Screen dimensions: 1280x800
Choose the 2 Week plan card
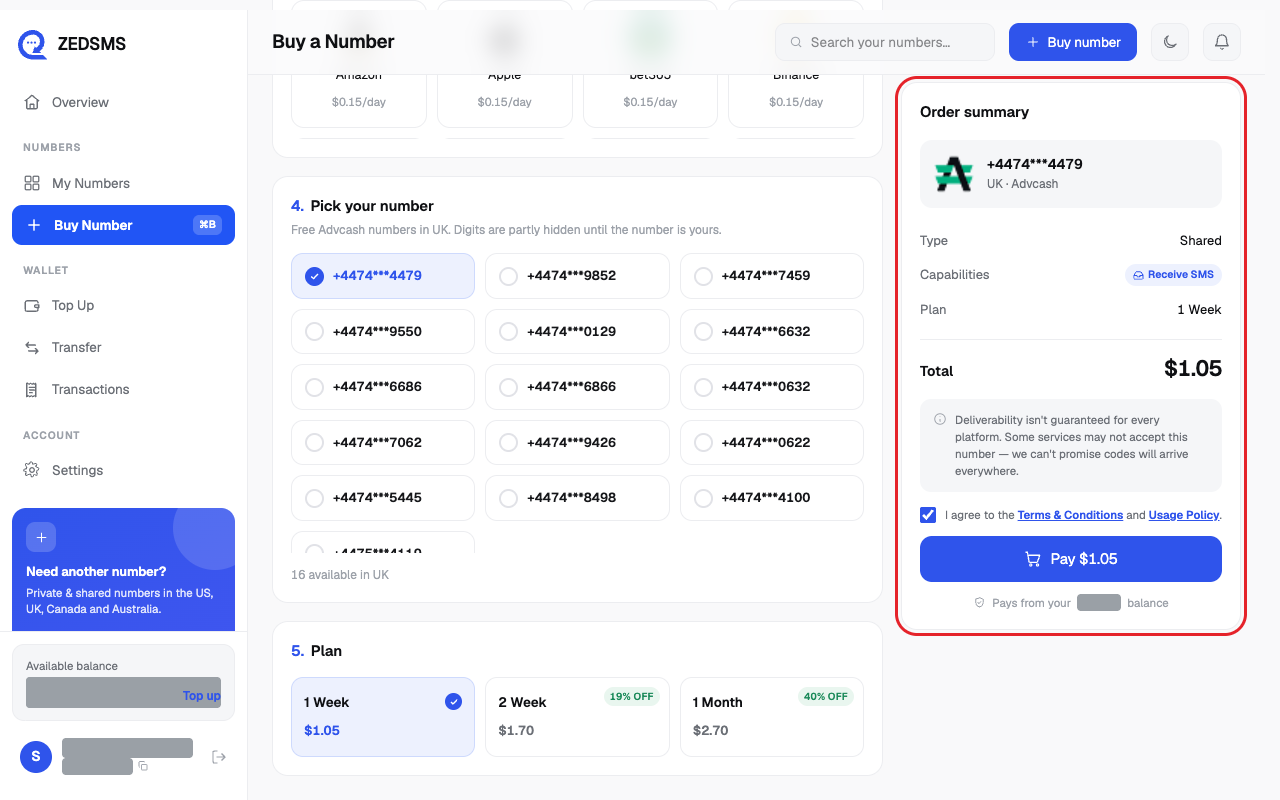click(x=577, y=717)
